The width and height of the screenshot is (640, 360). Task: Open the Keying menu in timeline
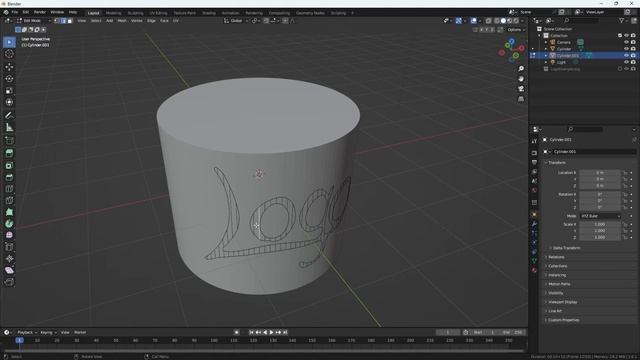click(48, 332)
